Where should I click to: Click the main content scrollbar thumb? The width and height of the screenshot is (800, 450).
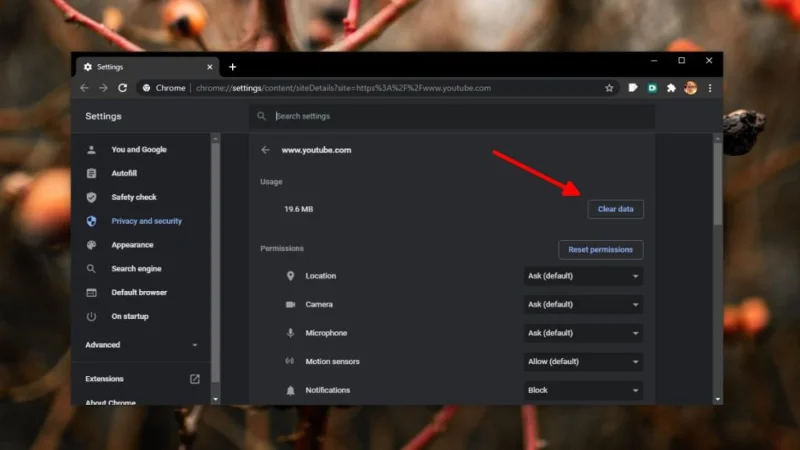coord(717,184)
